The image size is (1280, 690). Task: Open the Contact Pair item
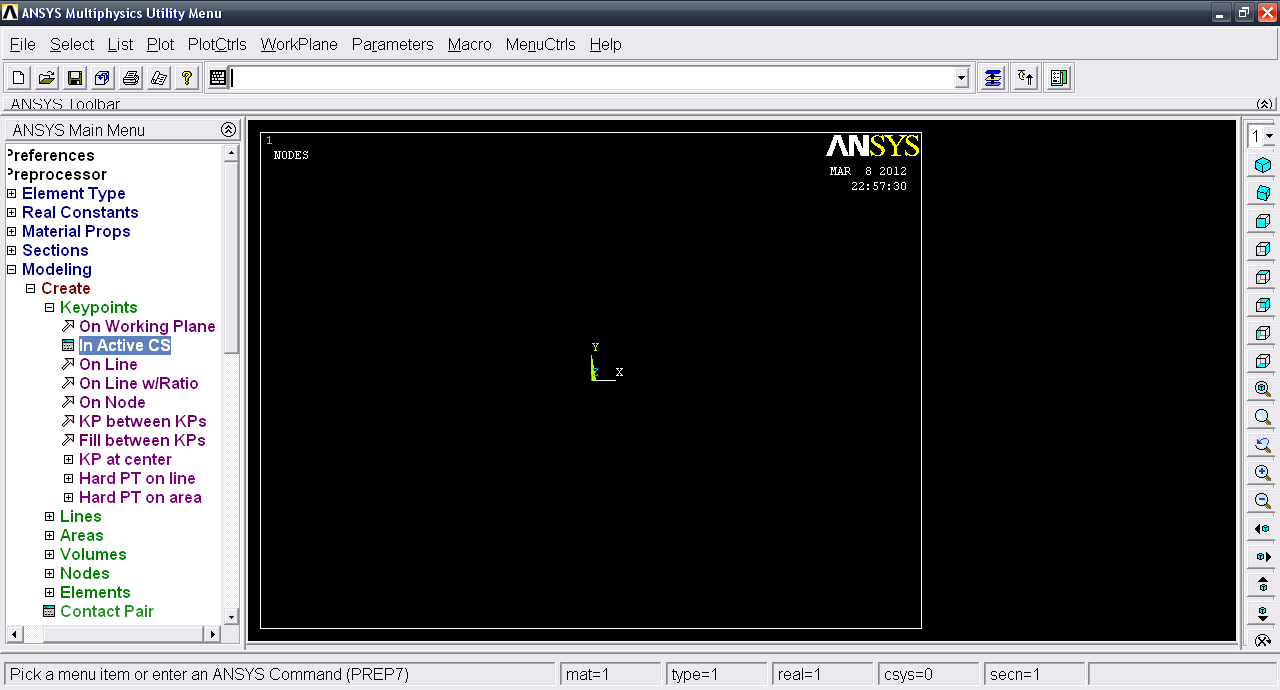(x=106, y=612)
